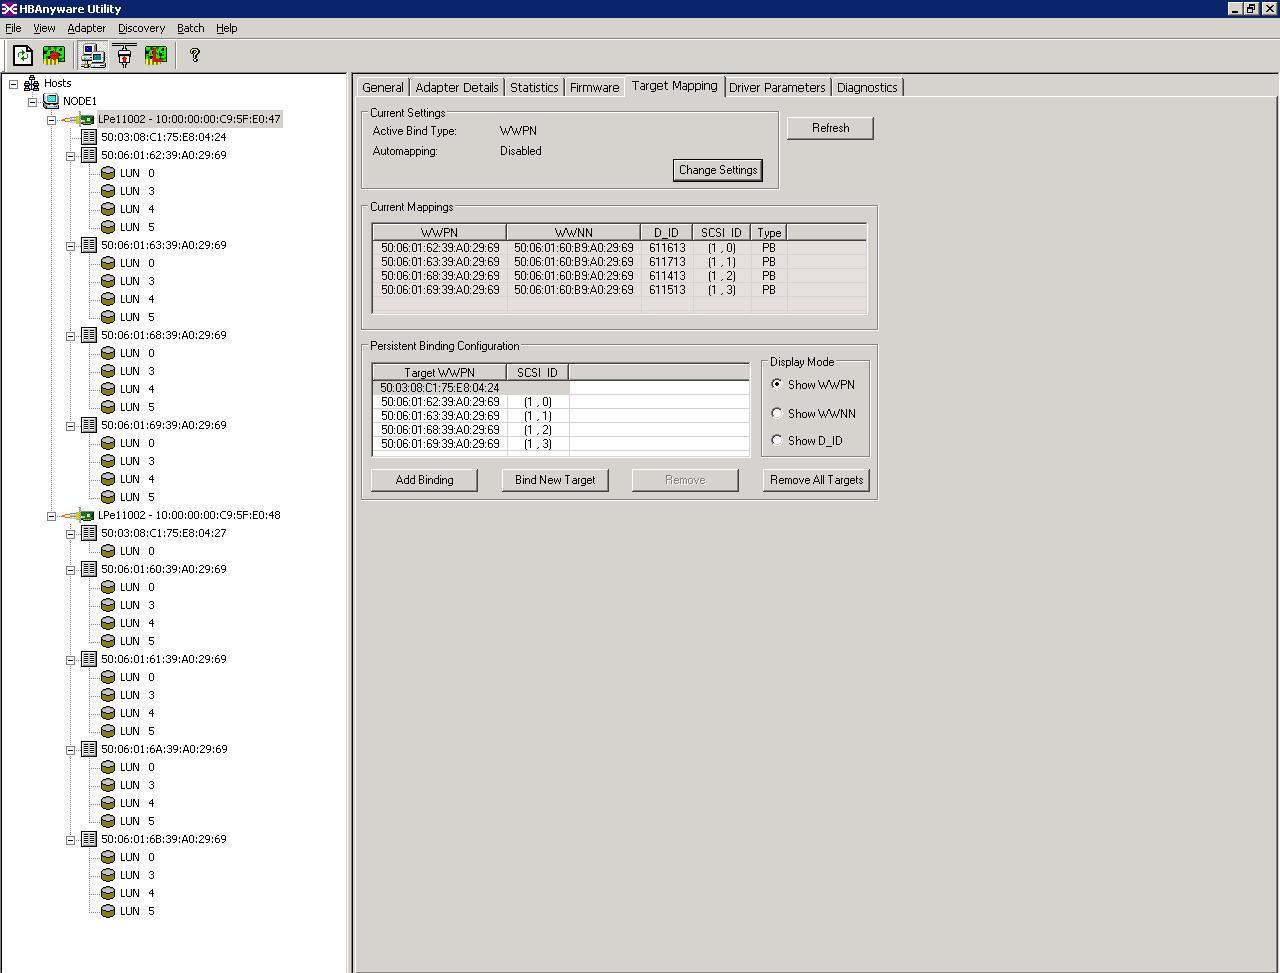
Task: Click the Refresh button
Action: (x=830, y=128)
